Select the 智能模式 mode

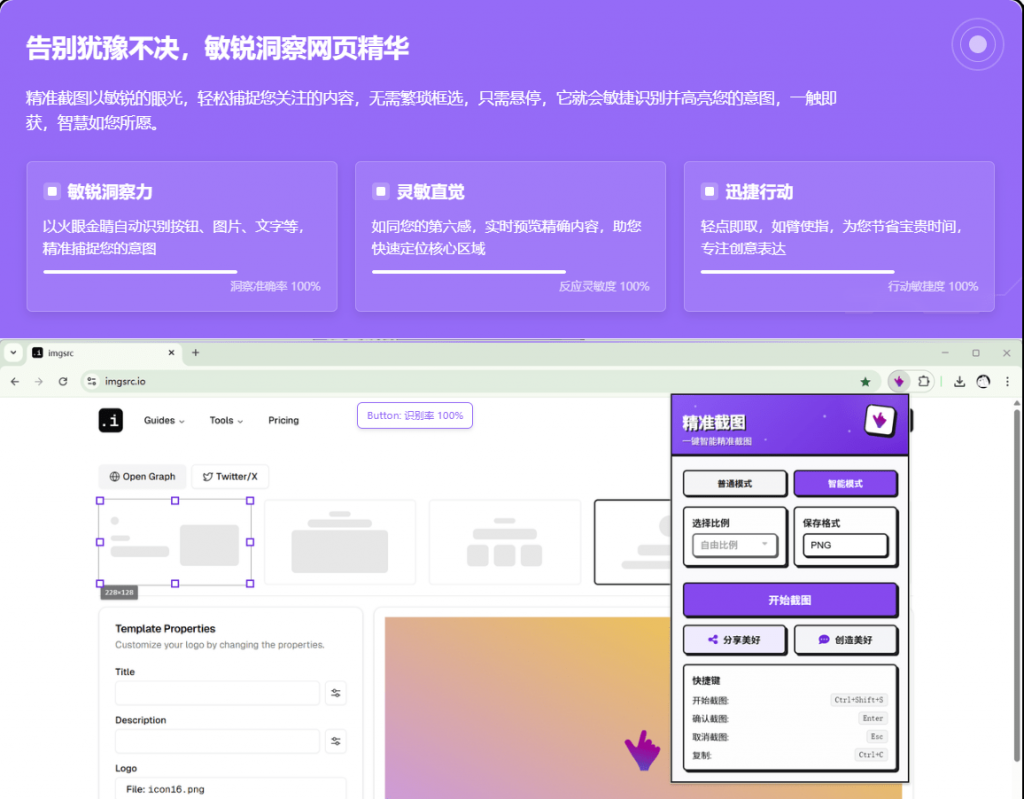[x=845, y=484]
